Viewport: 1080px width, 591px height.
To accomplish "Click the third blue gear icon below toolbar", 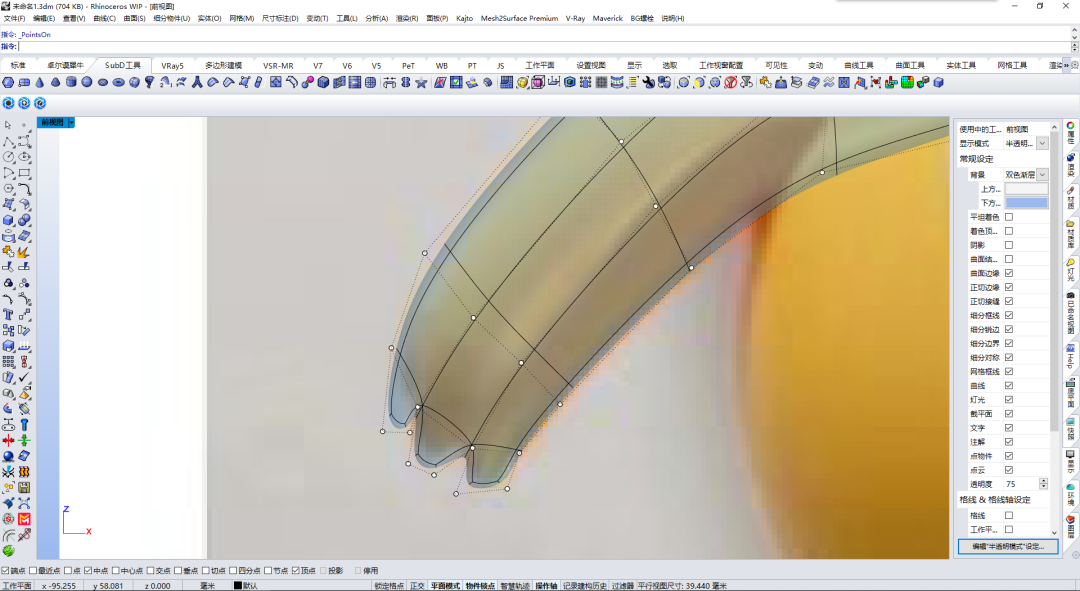I will [40, 103].
